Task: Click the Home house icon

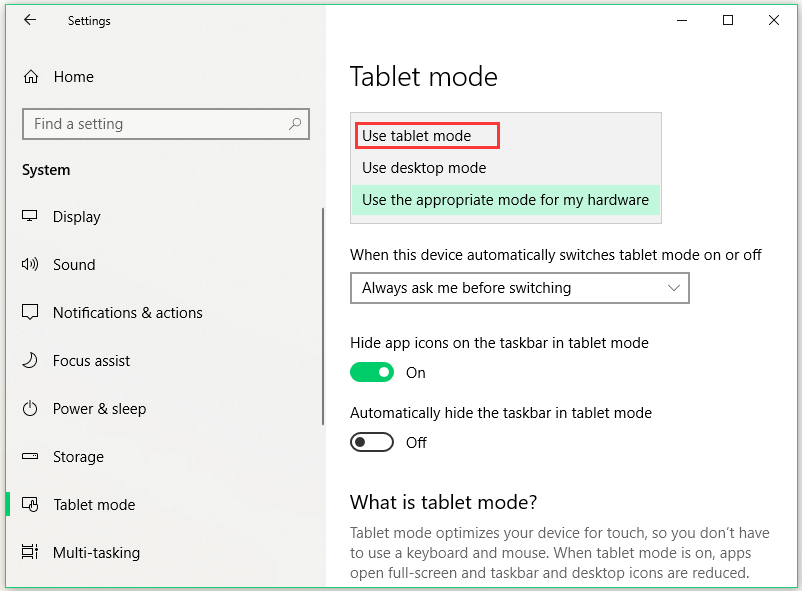Action: [32, 76]
